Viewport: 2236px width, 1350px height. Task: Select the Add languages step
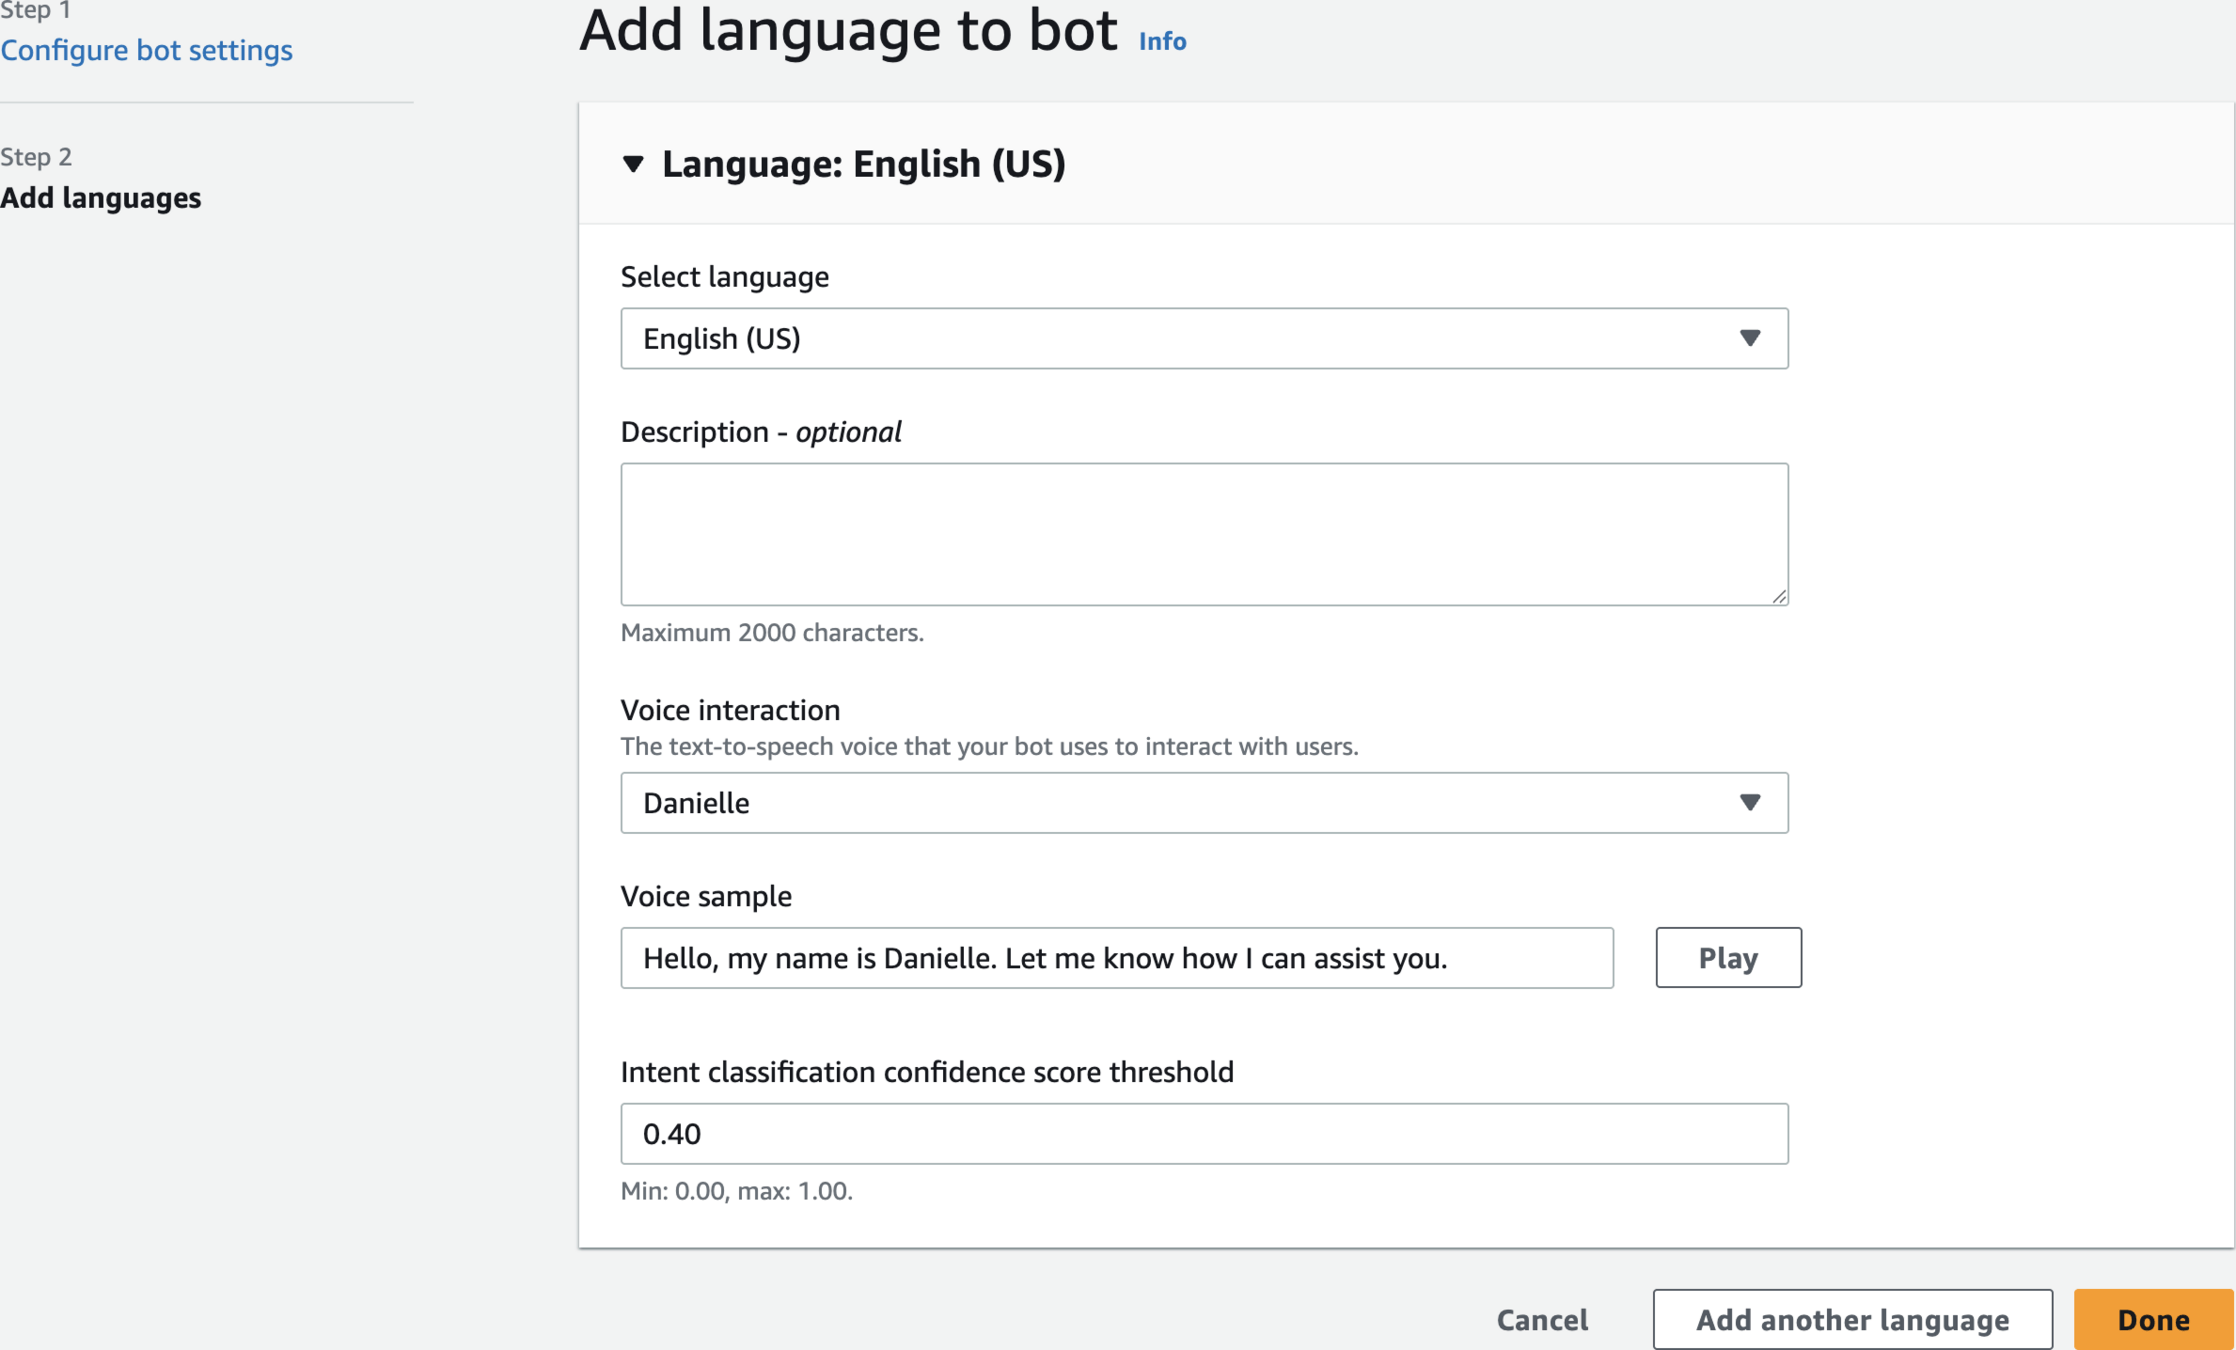tap(101, 198)
